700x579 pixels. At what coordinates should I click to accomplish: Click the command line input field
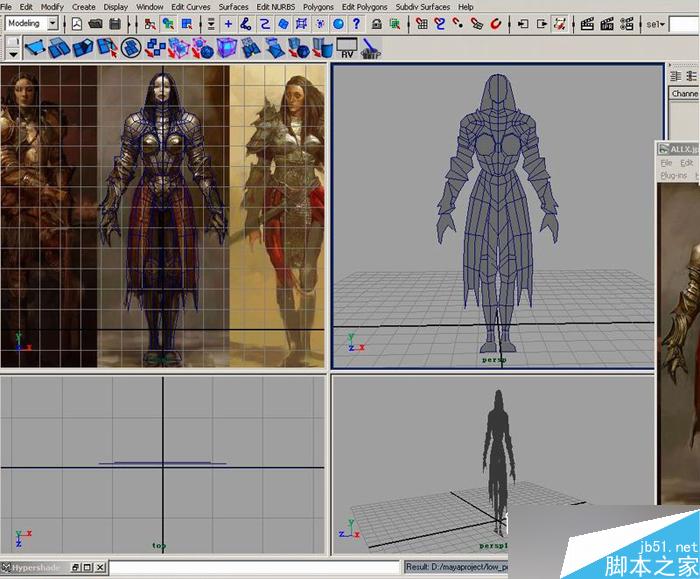tap(254, 567)
